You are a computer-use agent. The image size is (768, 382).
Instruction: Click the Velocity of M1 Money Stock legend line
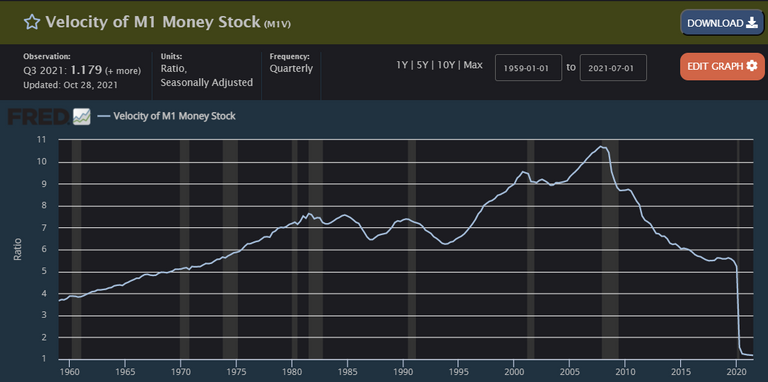(103, 117)
